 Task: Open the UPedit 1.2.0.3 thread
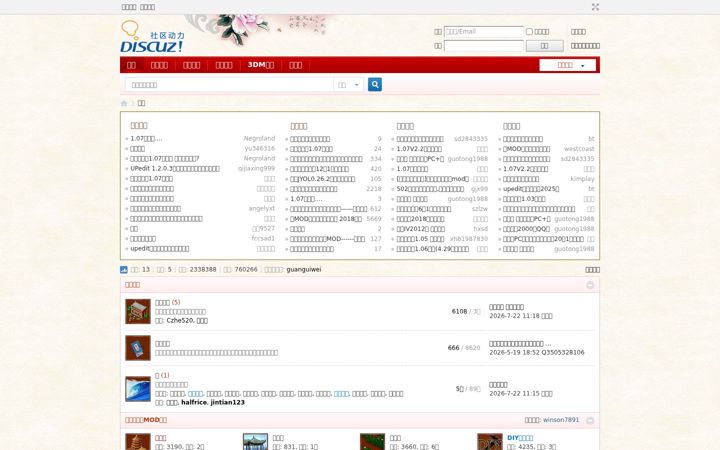coord(175,169)
